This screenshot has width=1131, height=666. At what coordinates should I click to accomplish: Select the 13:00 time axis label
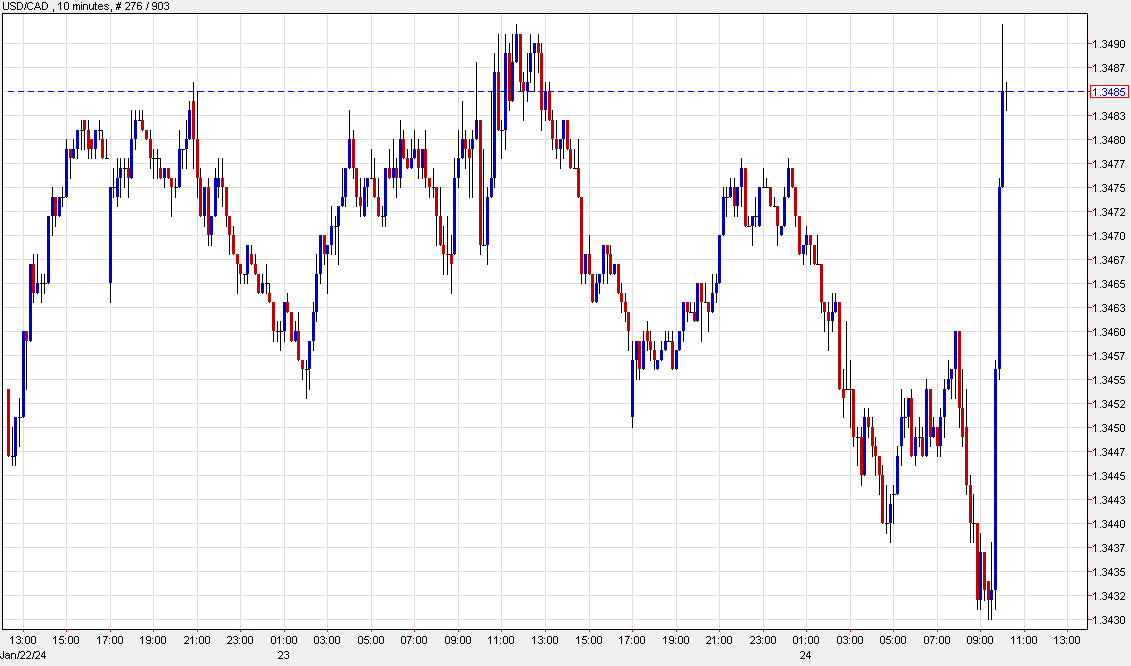[22, 642]
